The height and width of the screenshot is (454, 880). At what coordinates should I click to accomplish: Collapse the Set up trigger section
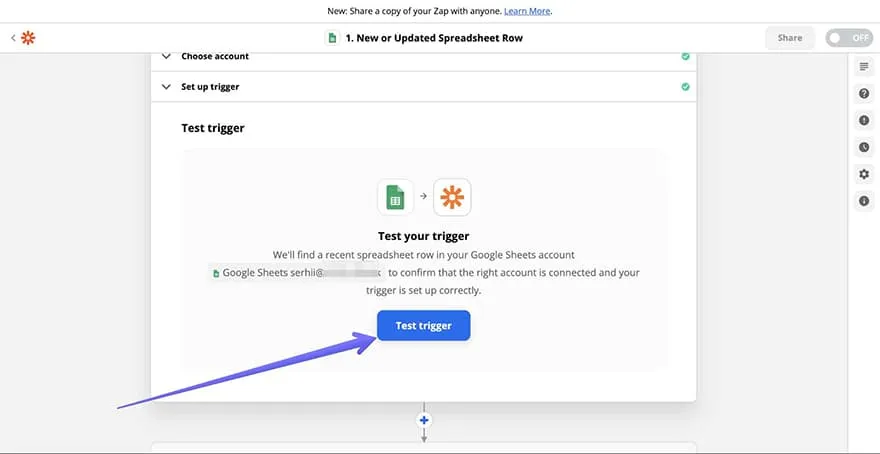coord(165,87)
